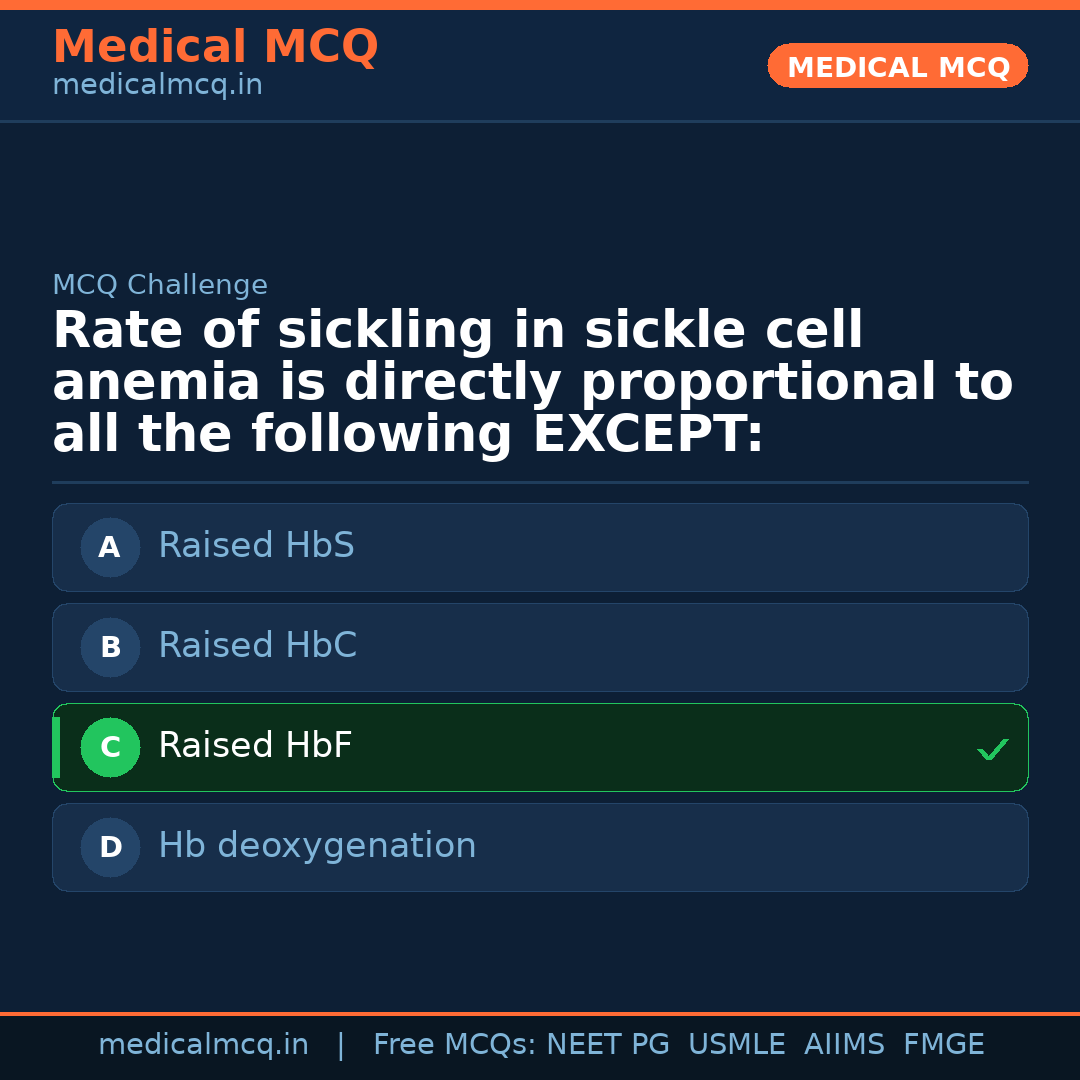Choose the "Raised HbS" answer text
1080x1080 pixels.
point(256,546)
